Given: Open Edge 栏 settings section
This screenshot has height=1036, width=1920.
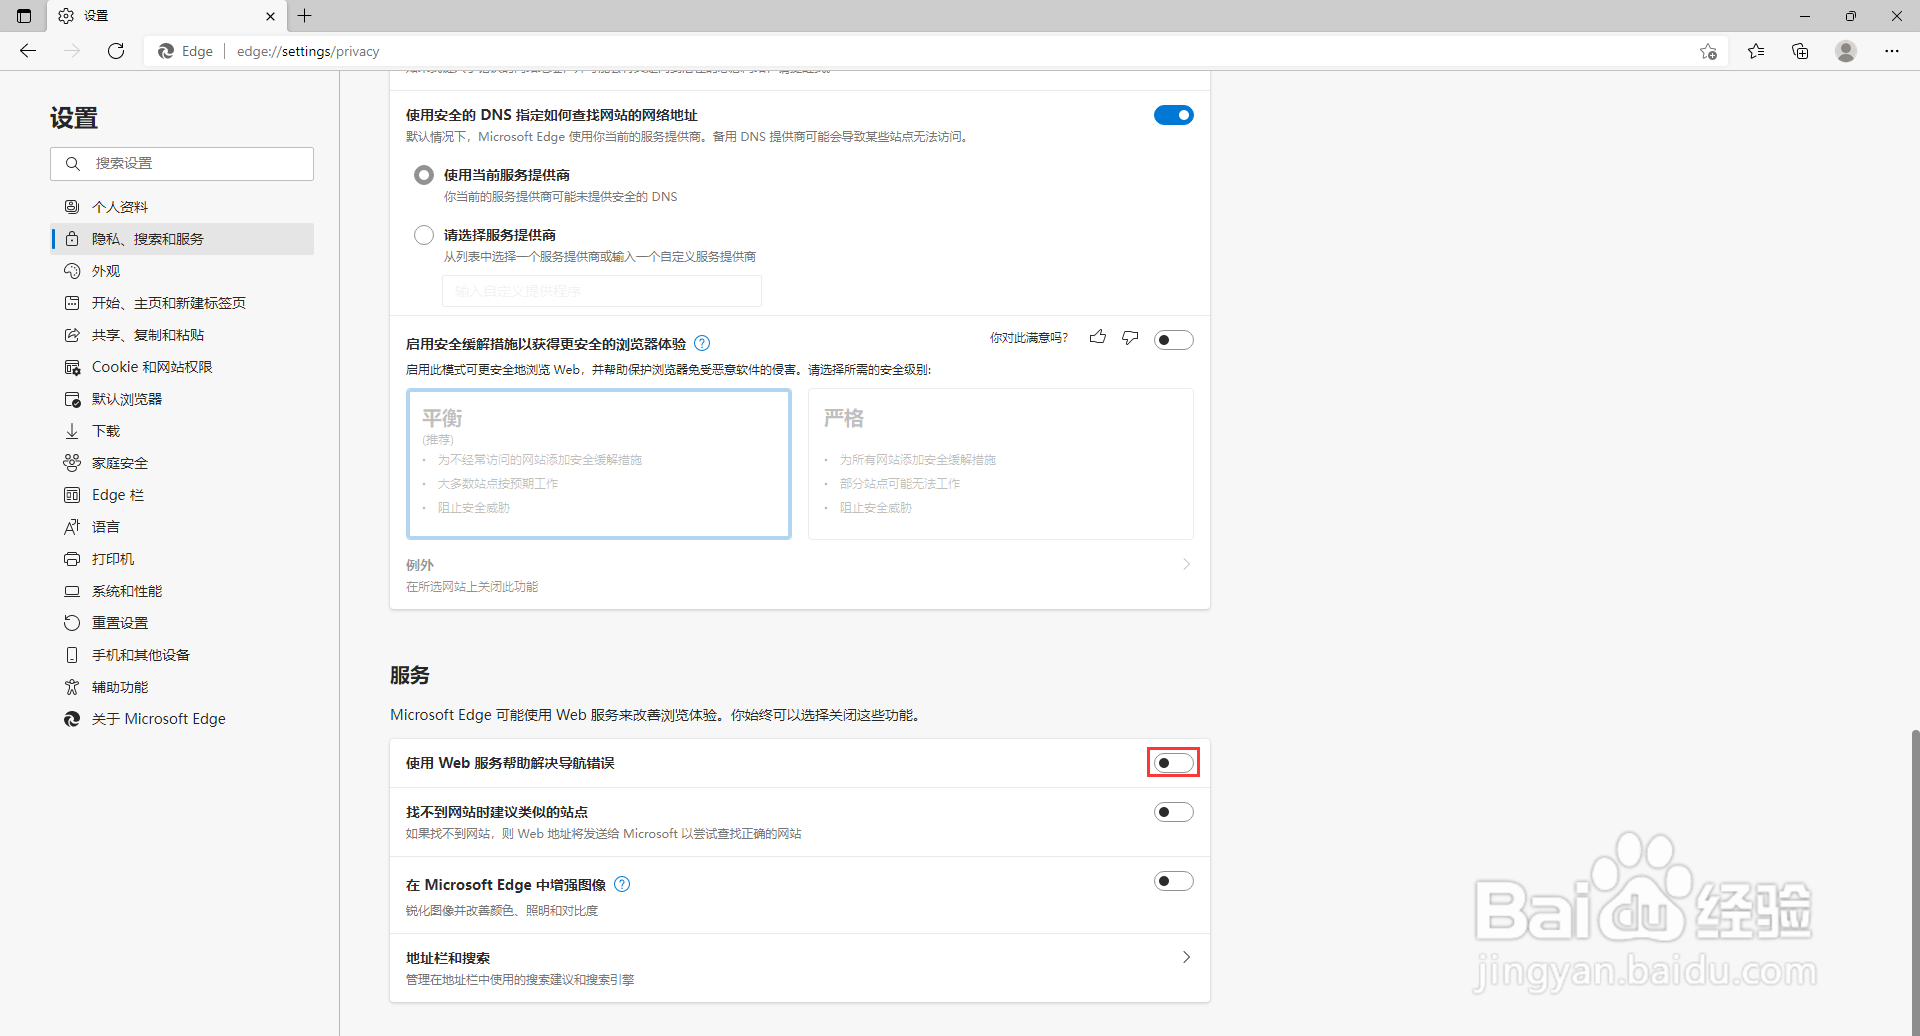Looking at the screenshot, I should 182,495.
